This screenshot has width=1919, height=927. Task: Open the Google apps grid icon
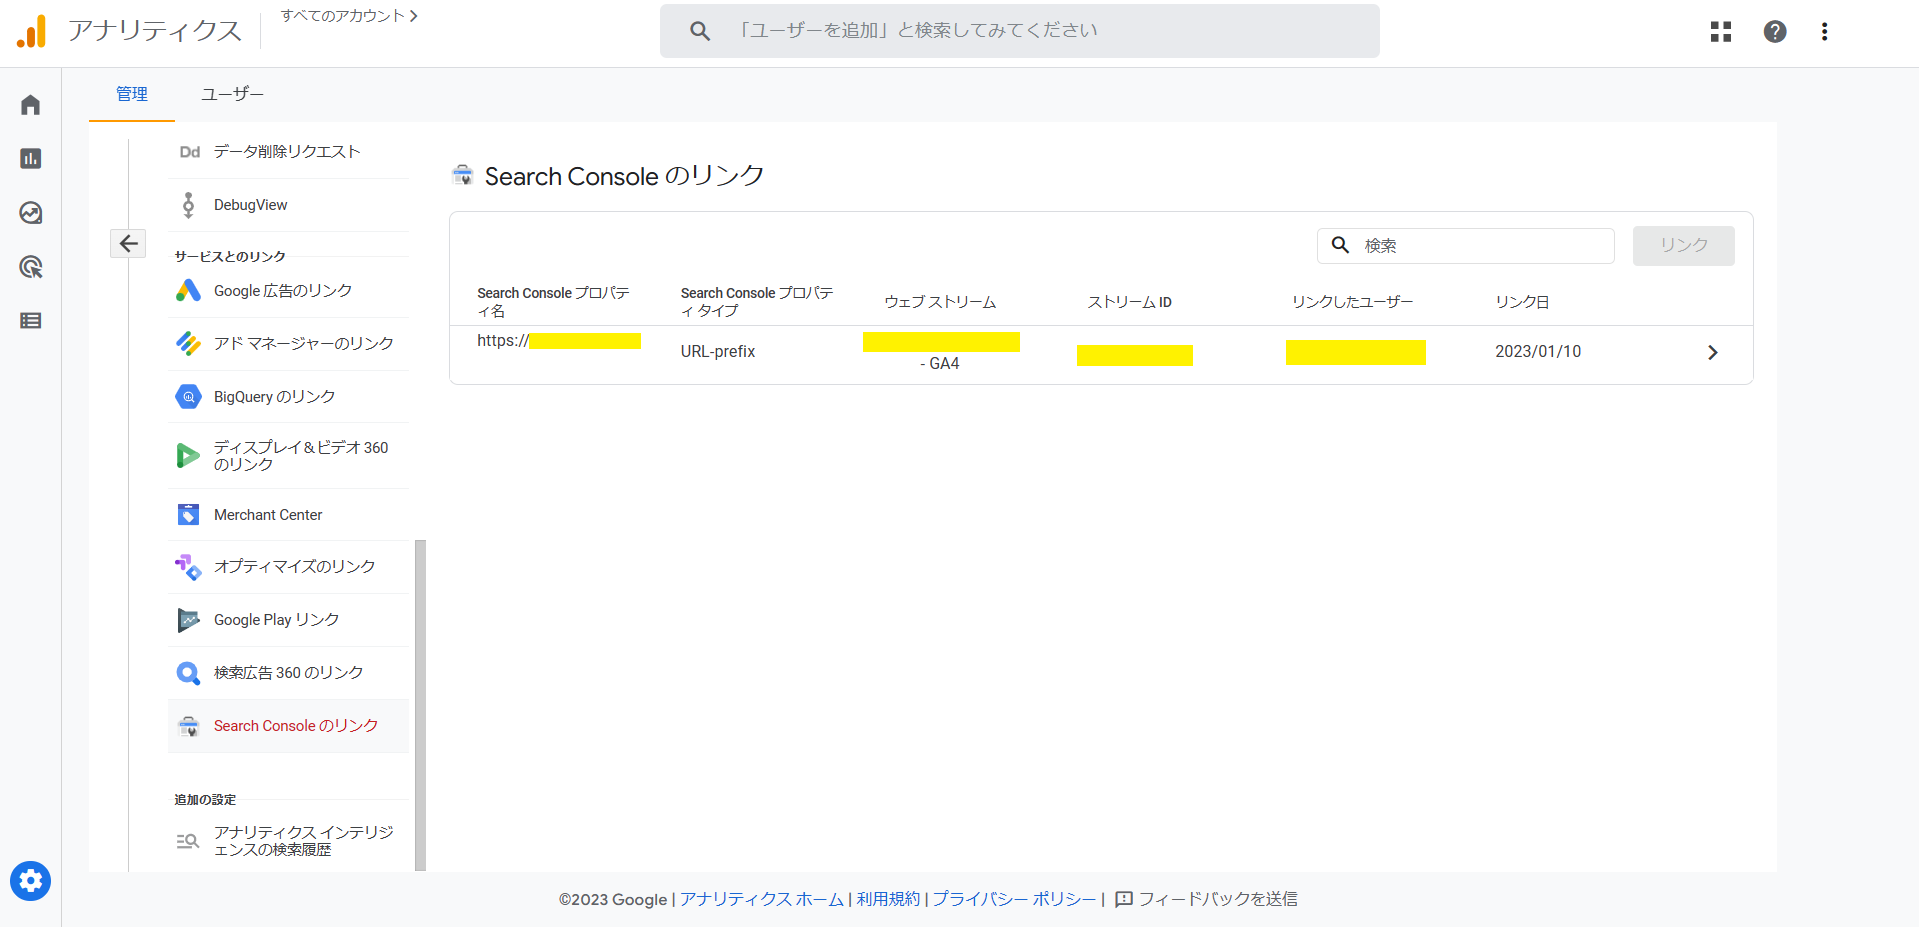coord(1721,32)
